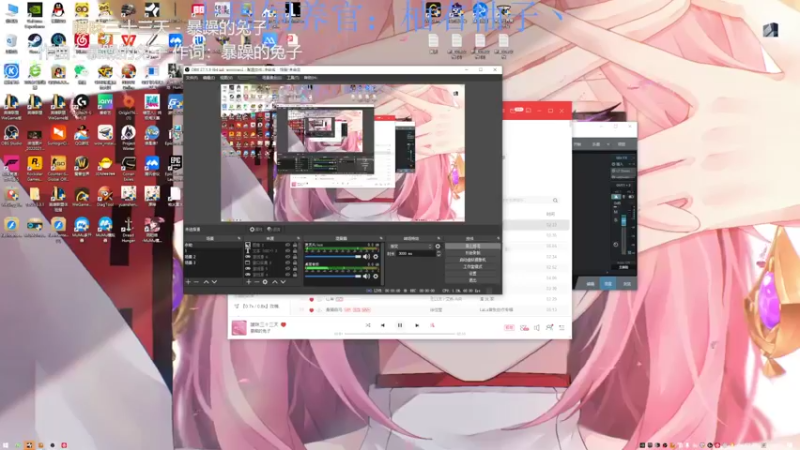Lock the image source in OBS Sources
This screenshot has width=800, height=450.
click(x=295, y=245)
